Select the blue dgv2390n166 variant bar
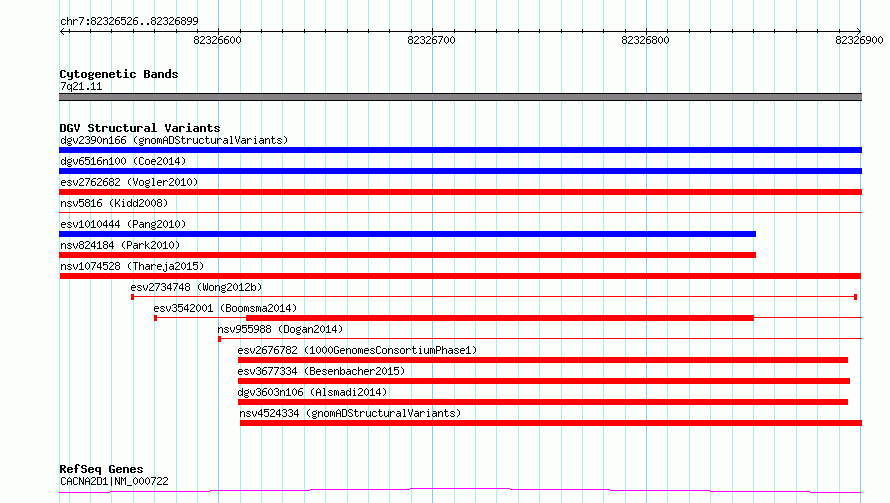This screenshot has height=503, width=890. click(460, 150)
